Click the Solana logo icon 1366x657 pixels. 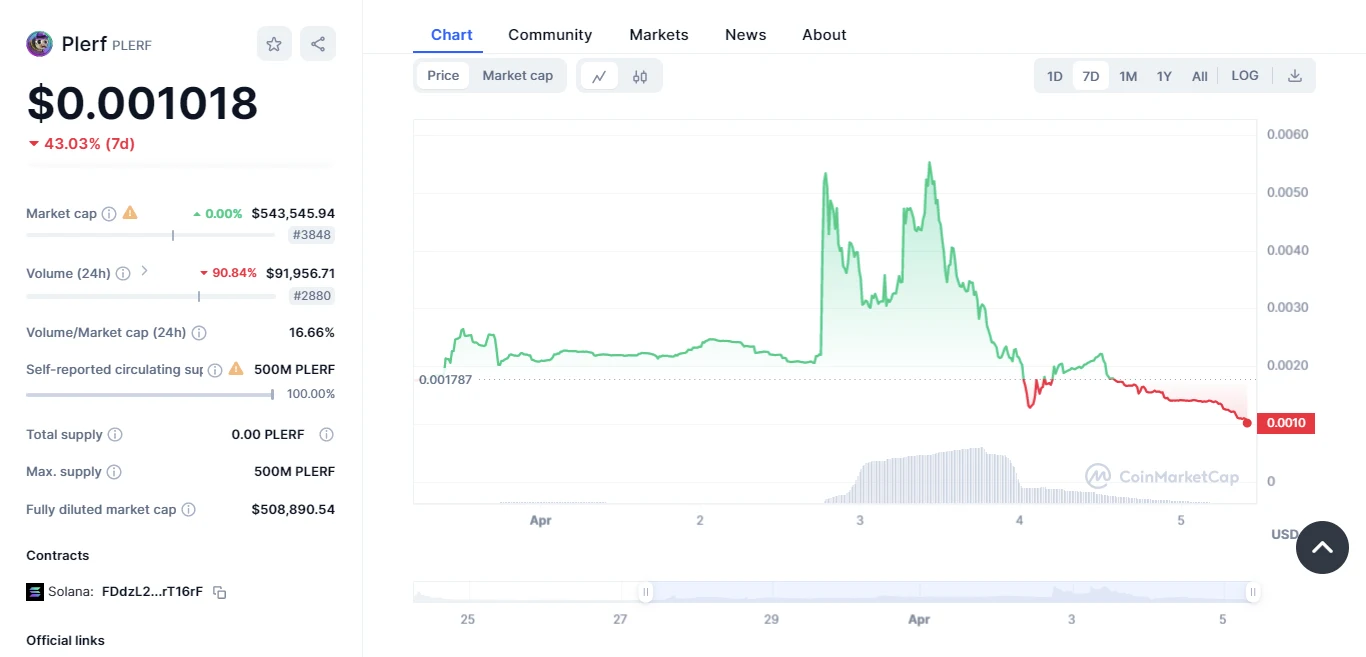coord(35,592)
